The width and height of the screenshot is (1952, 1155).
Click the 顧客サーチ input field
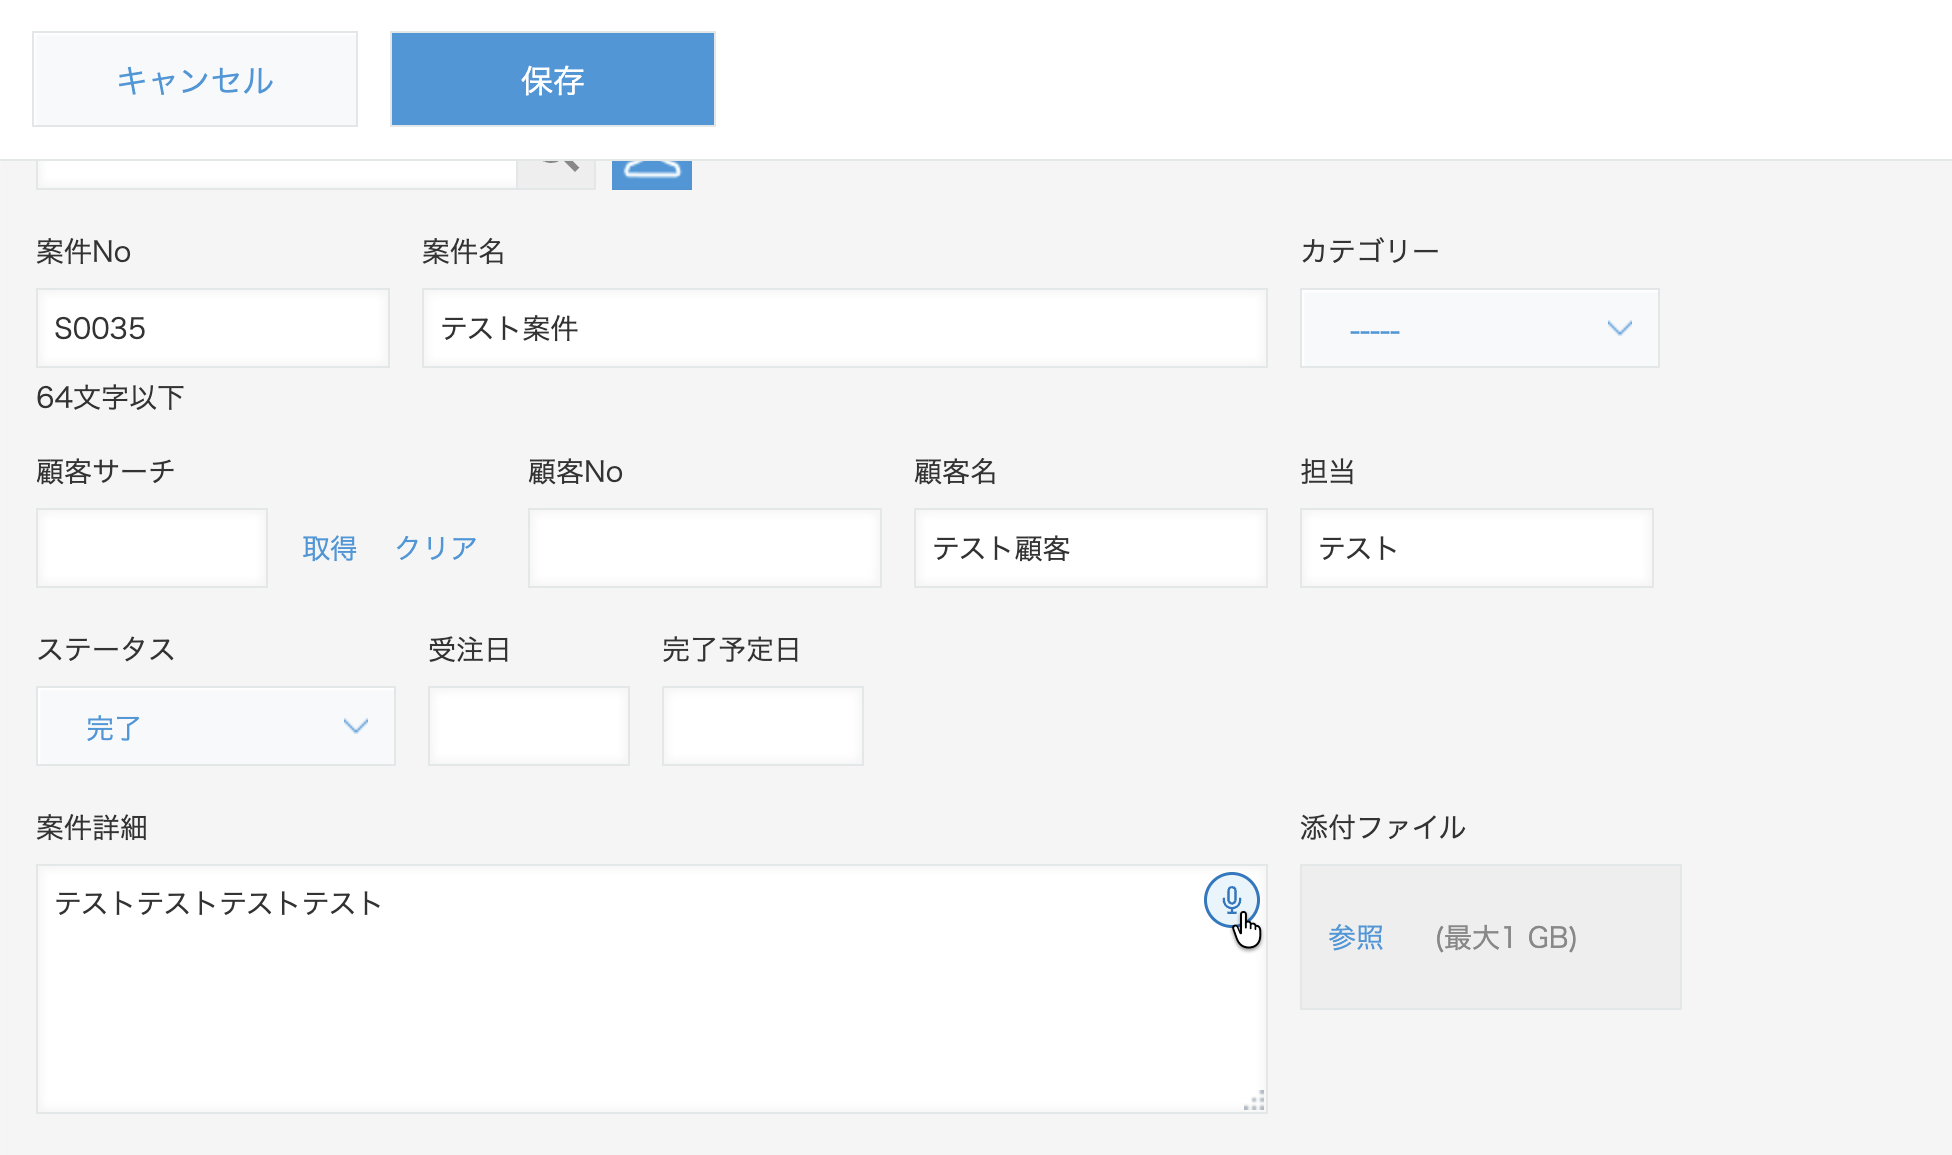[152, 548]
